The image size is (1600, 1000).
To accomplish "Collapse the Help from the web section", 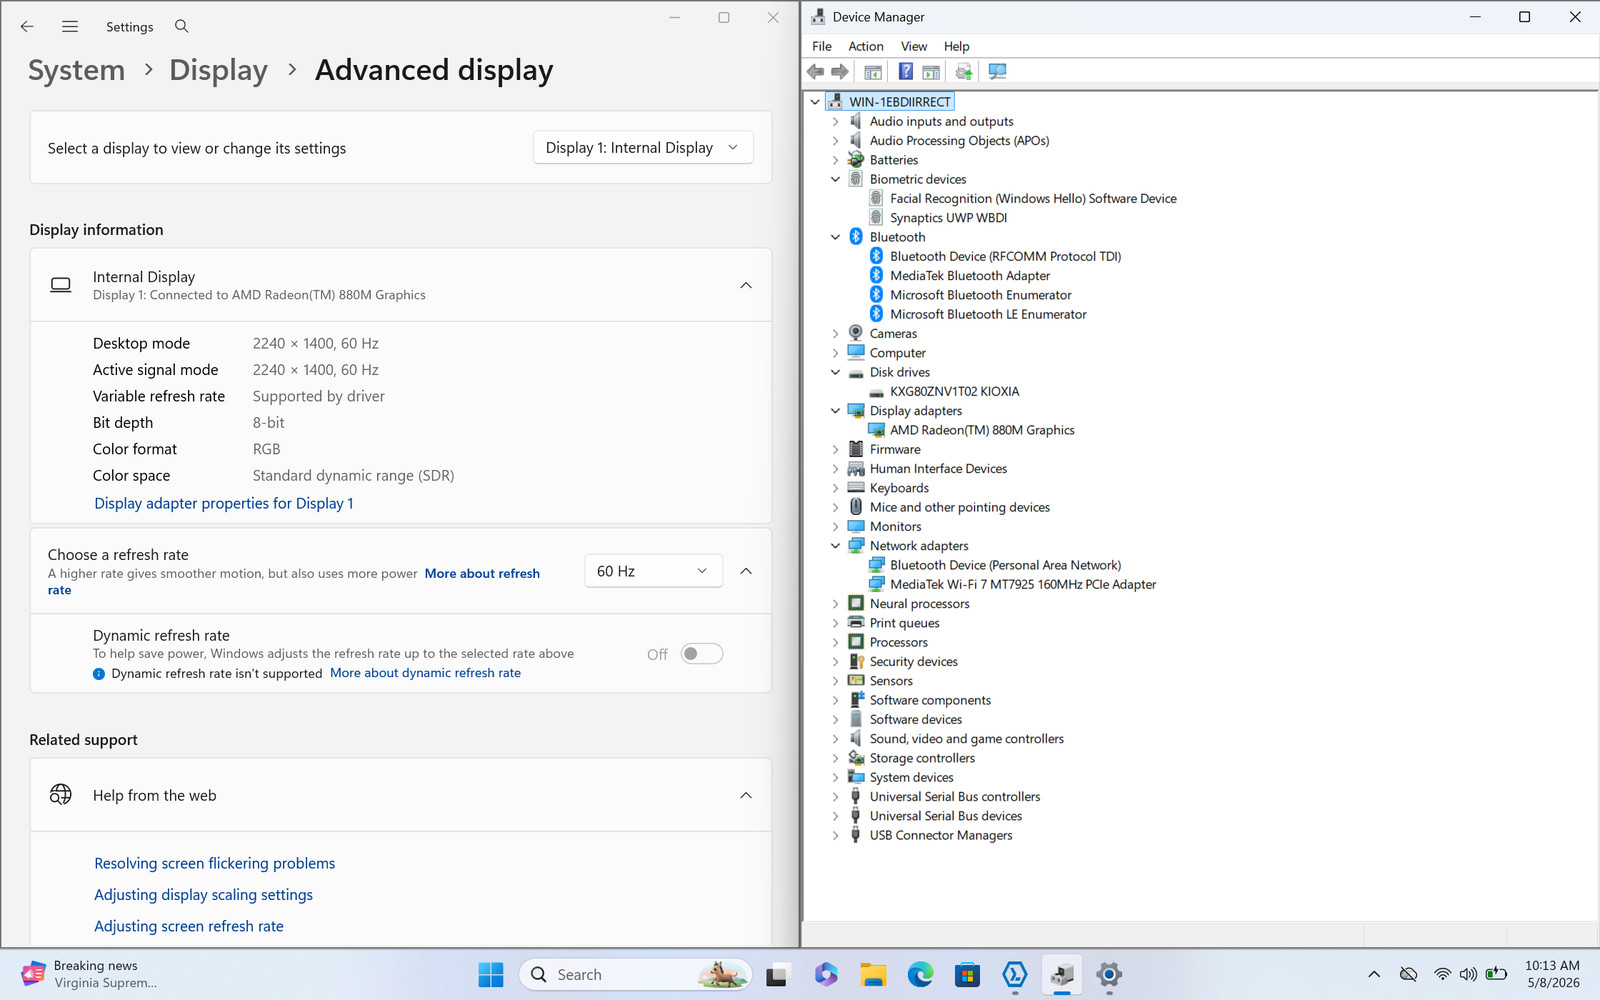I will (x=746, y=796).
